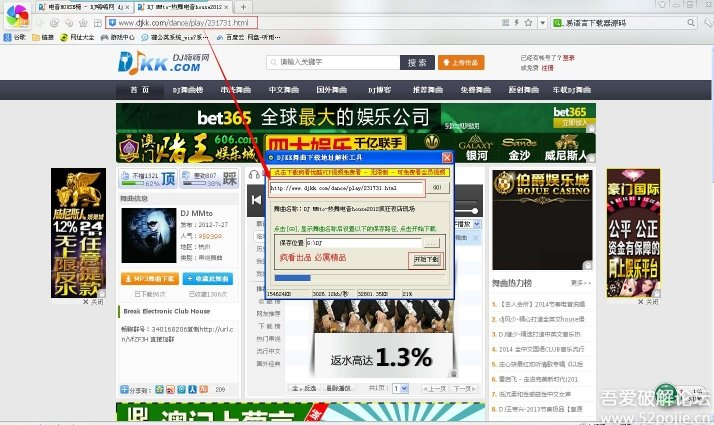The width and height of the screenshot is (714, 425).
Task: Click the undo-close-tab arrow in browser toolbar
Action: click(69, 23)
